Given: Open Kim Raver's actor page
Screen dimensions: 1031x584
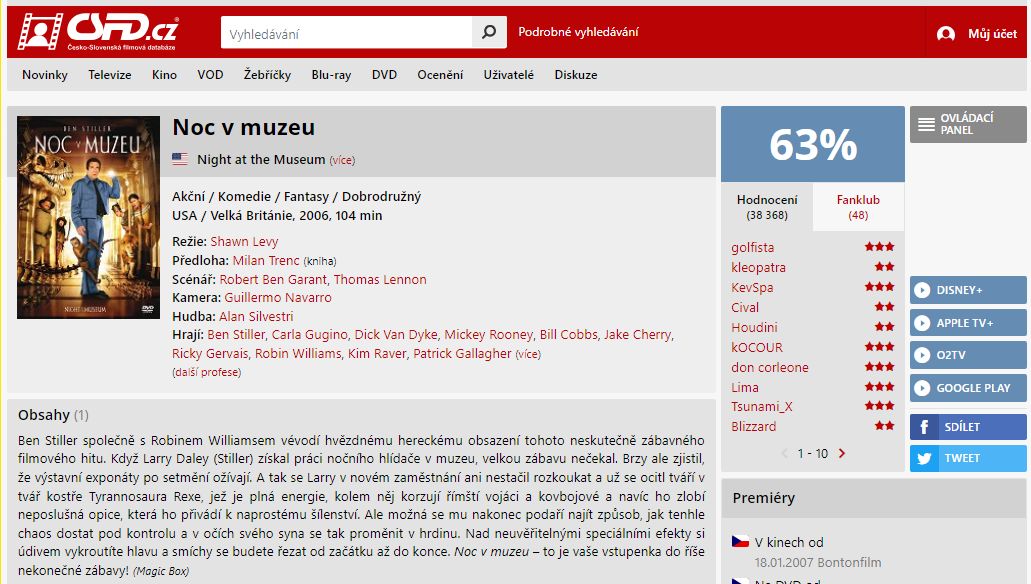Looking at the screenshot, I should 377,353.
